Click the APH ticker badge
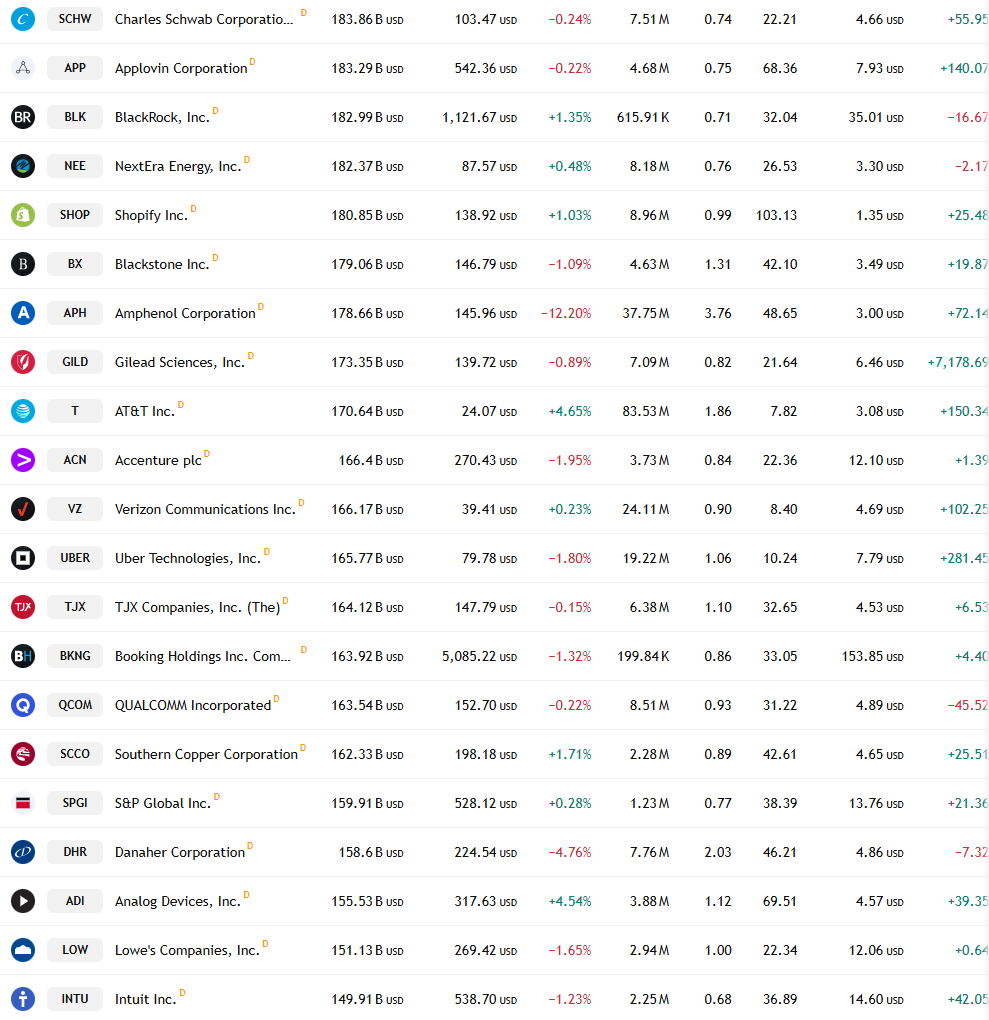989x1020 pixels. [75, 313]
